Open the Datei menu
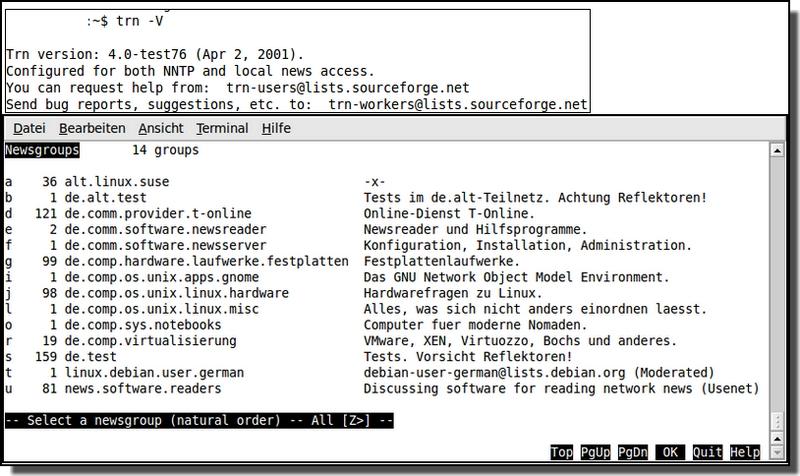Viewport: 800px width, 476px height. coord(29,128)
